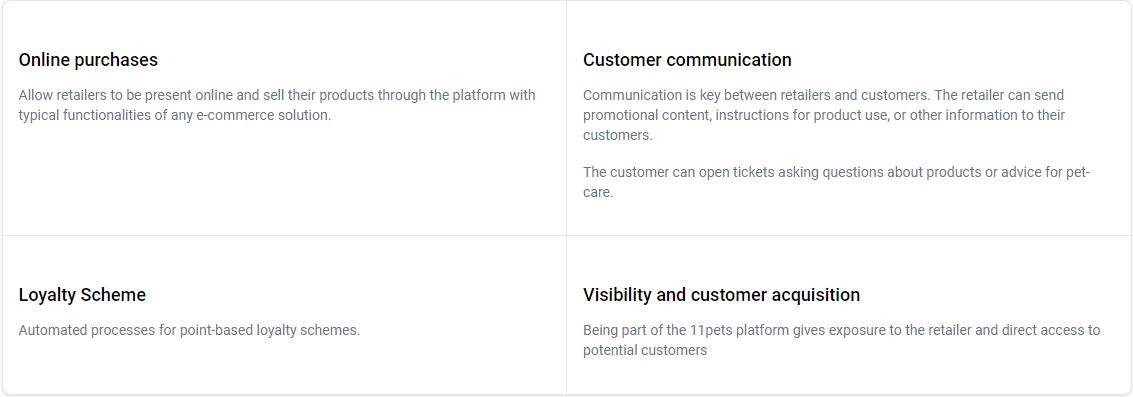This screenshot has width=1133, height=397.
Task: Select the 'Communication is key between retailers' text
Action: [695, 95]
